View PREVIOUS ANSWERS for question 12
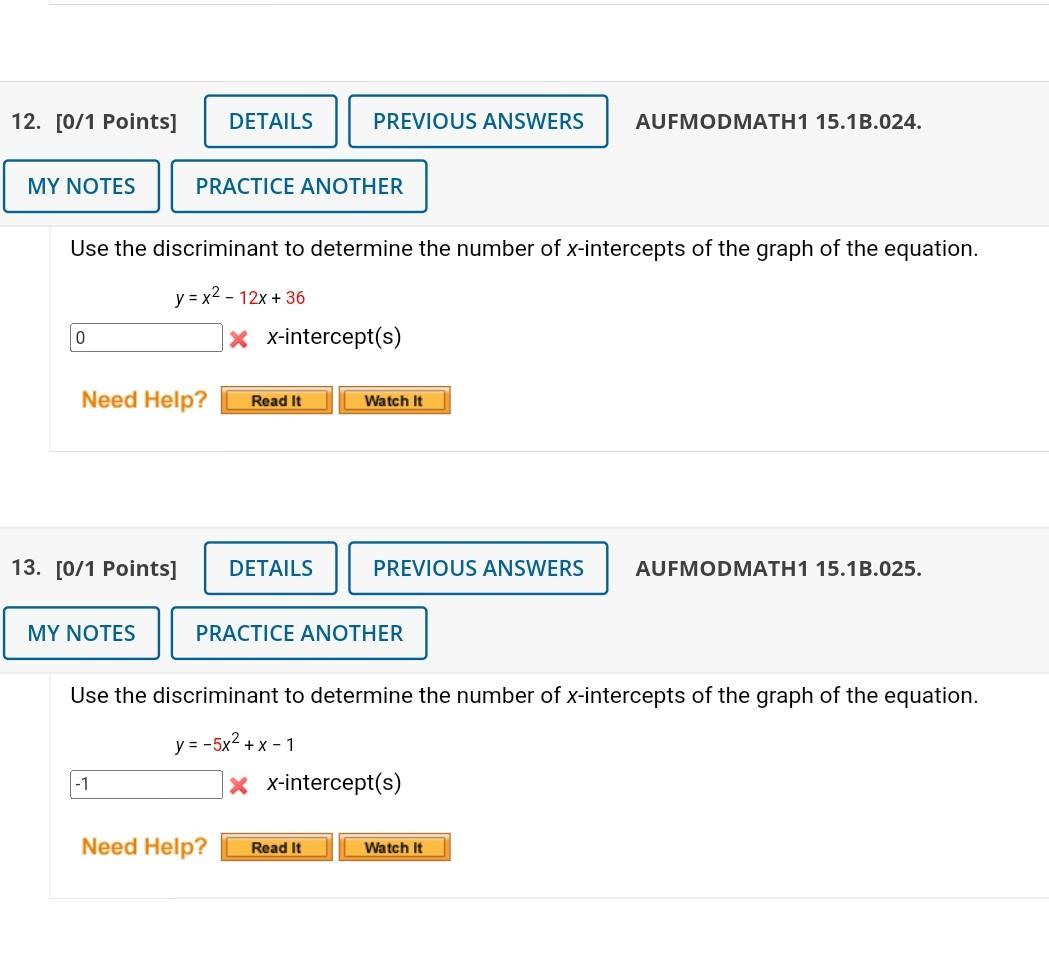 point(478,121)
